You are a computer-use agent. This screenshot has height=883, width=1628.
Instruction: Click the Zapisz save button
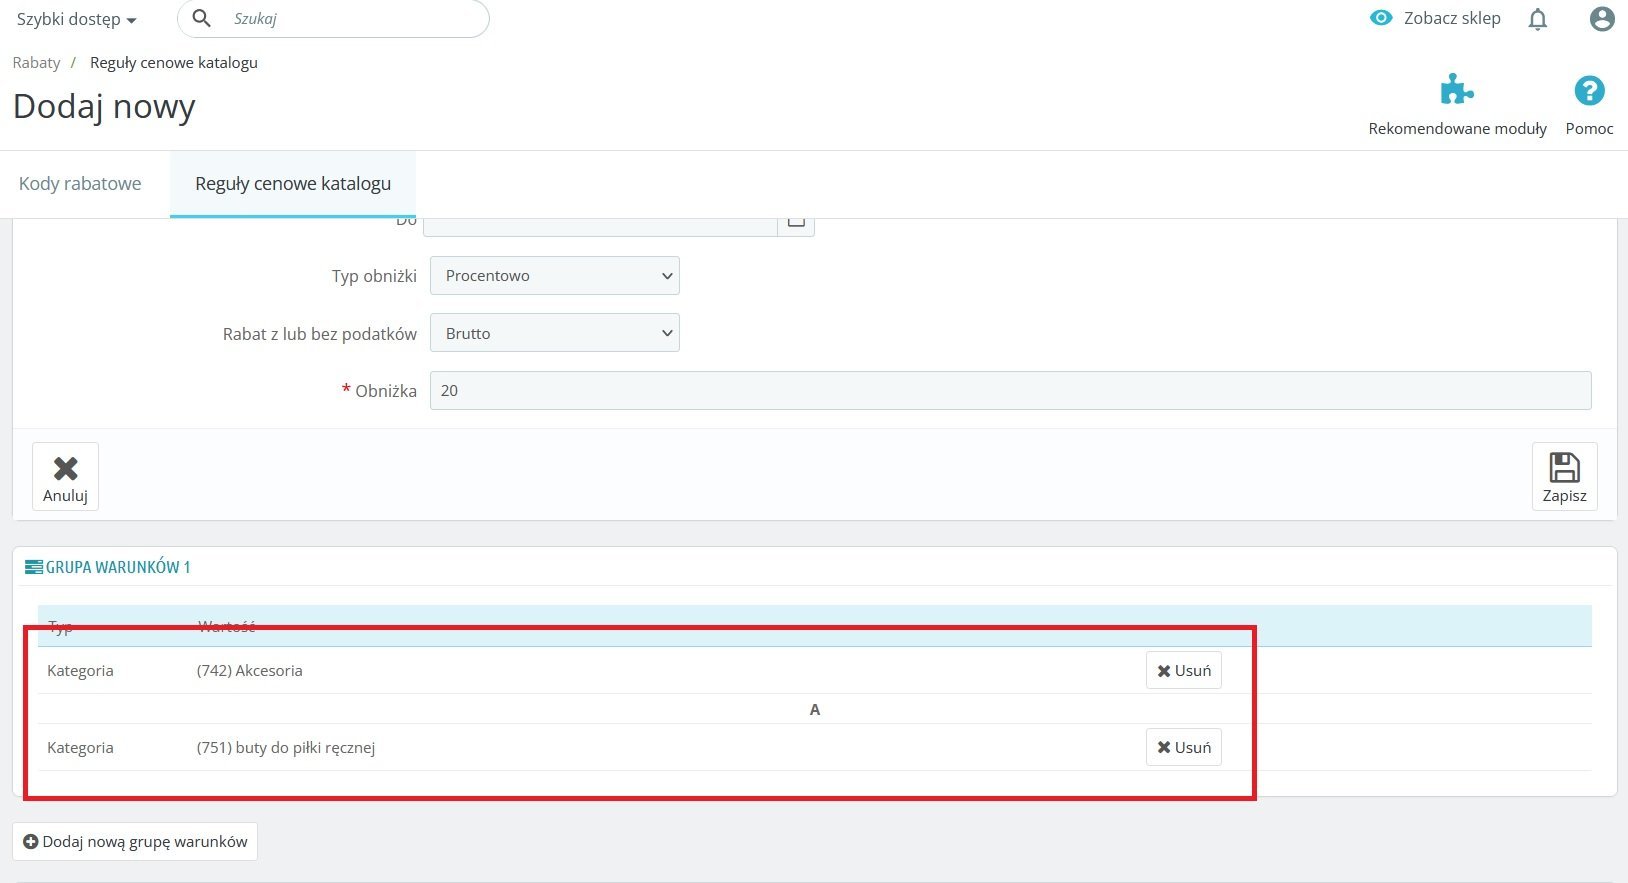pos(1564,476)
